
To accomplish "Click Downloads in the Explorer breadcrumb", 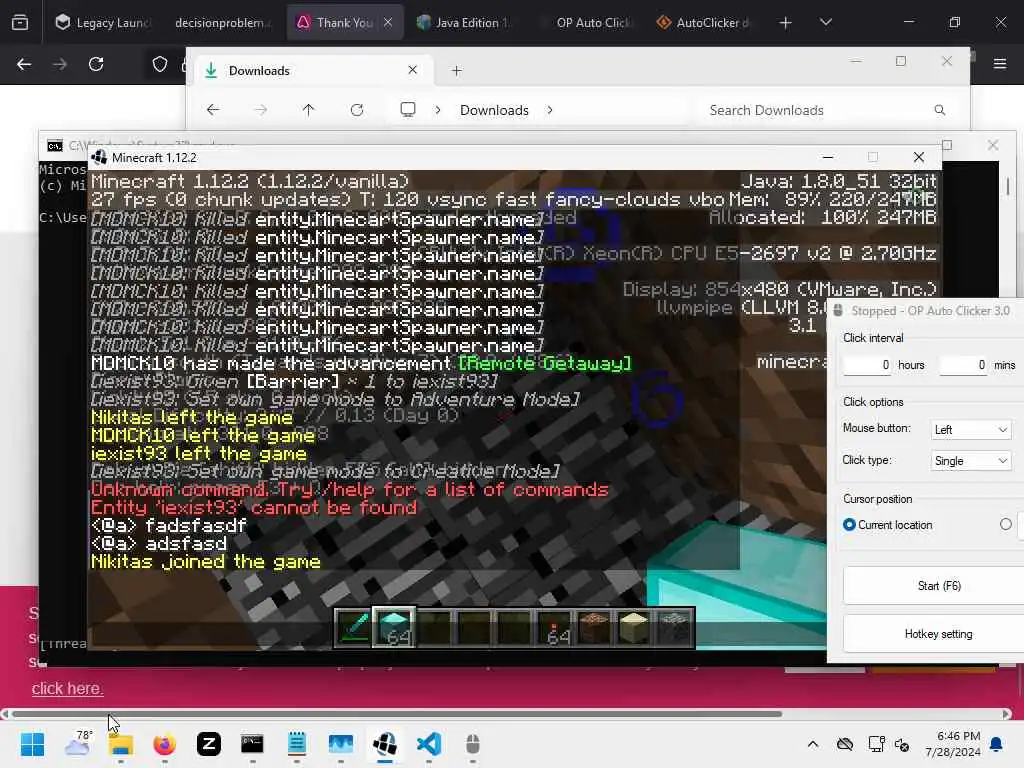I will pos(494,110).
